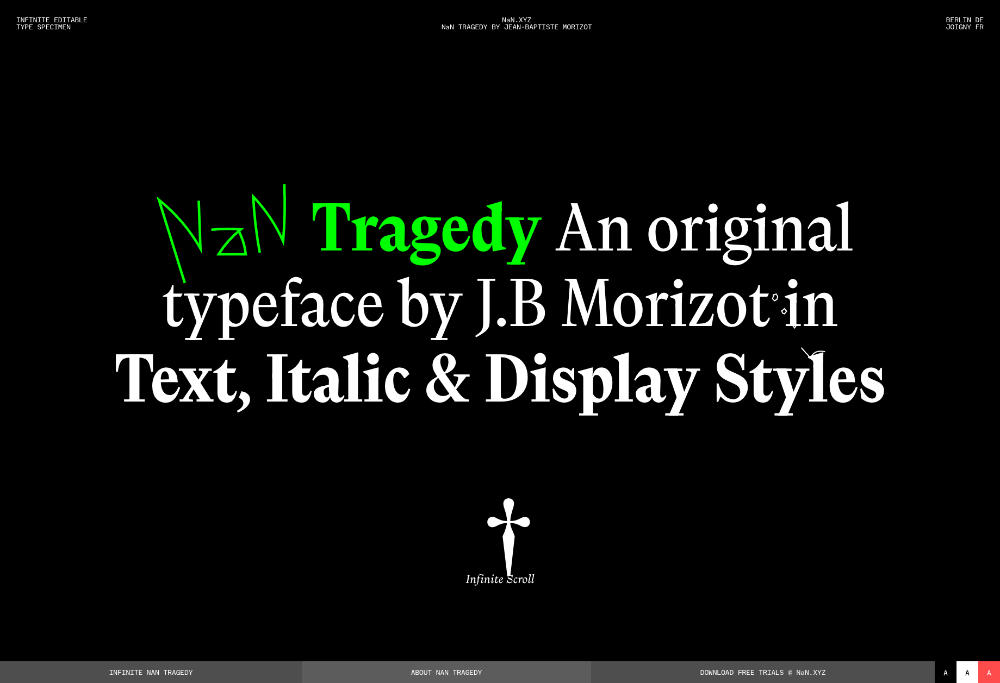The height and width of the screenshot is (683, 1000).
Task: Select the black theme swatch
Action: (x=945, y=672)
